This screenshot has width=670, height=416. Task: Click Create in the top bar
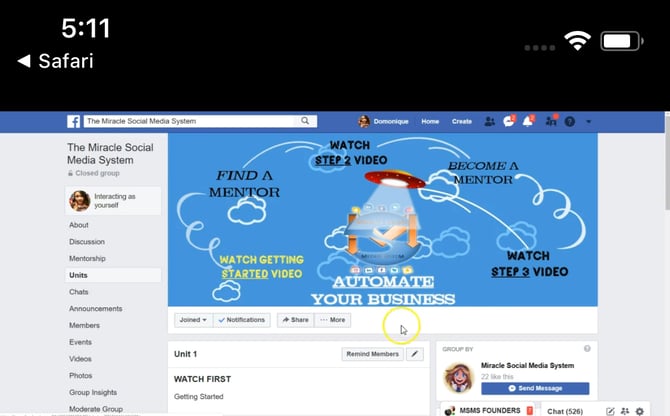coord(462,122)
